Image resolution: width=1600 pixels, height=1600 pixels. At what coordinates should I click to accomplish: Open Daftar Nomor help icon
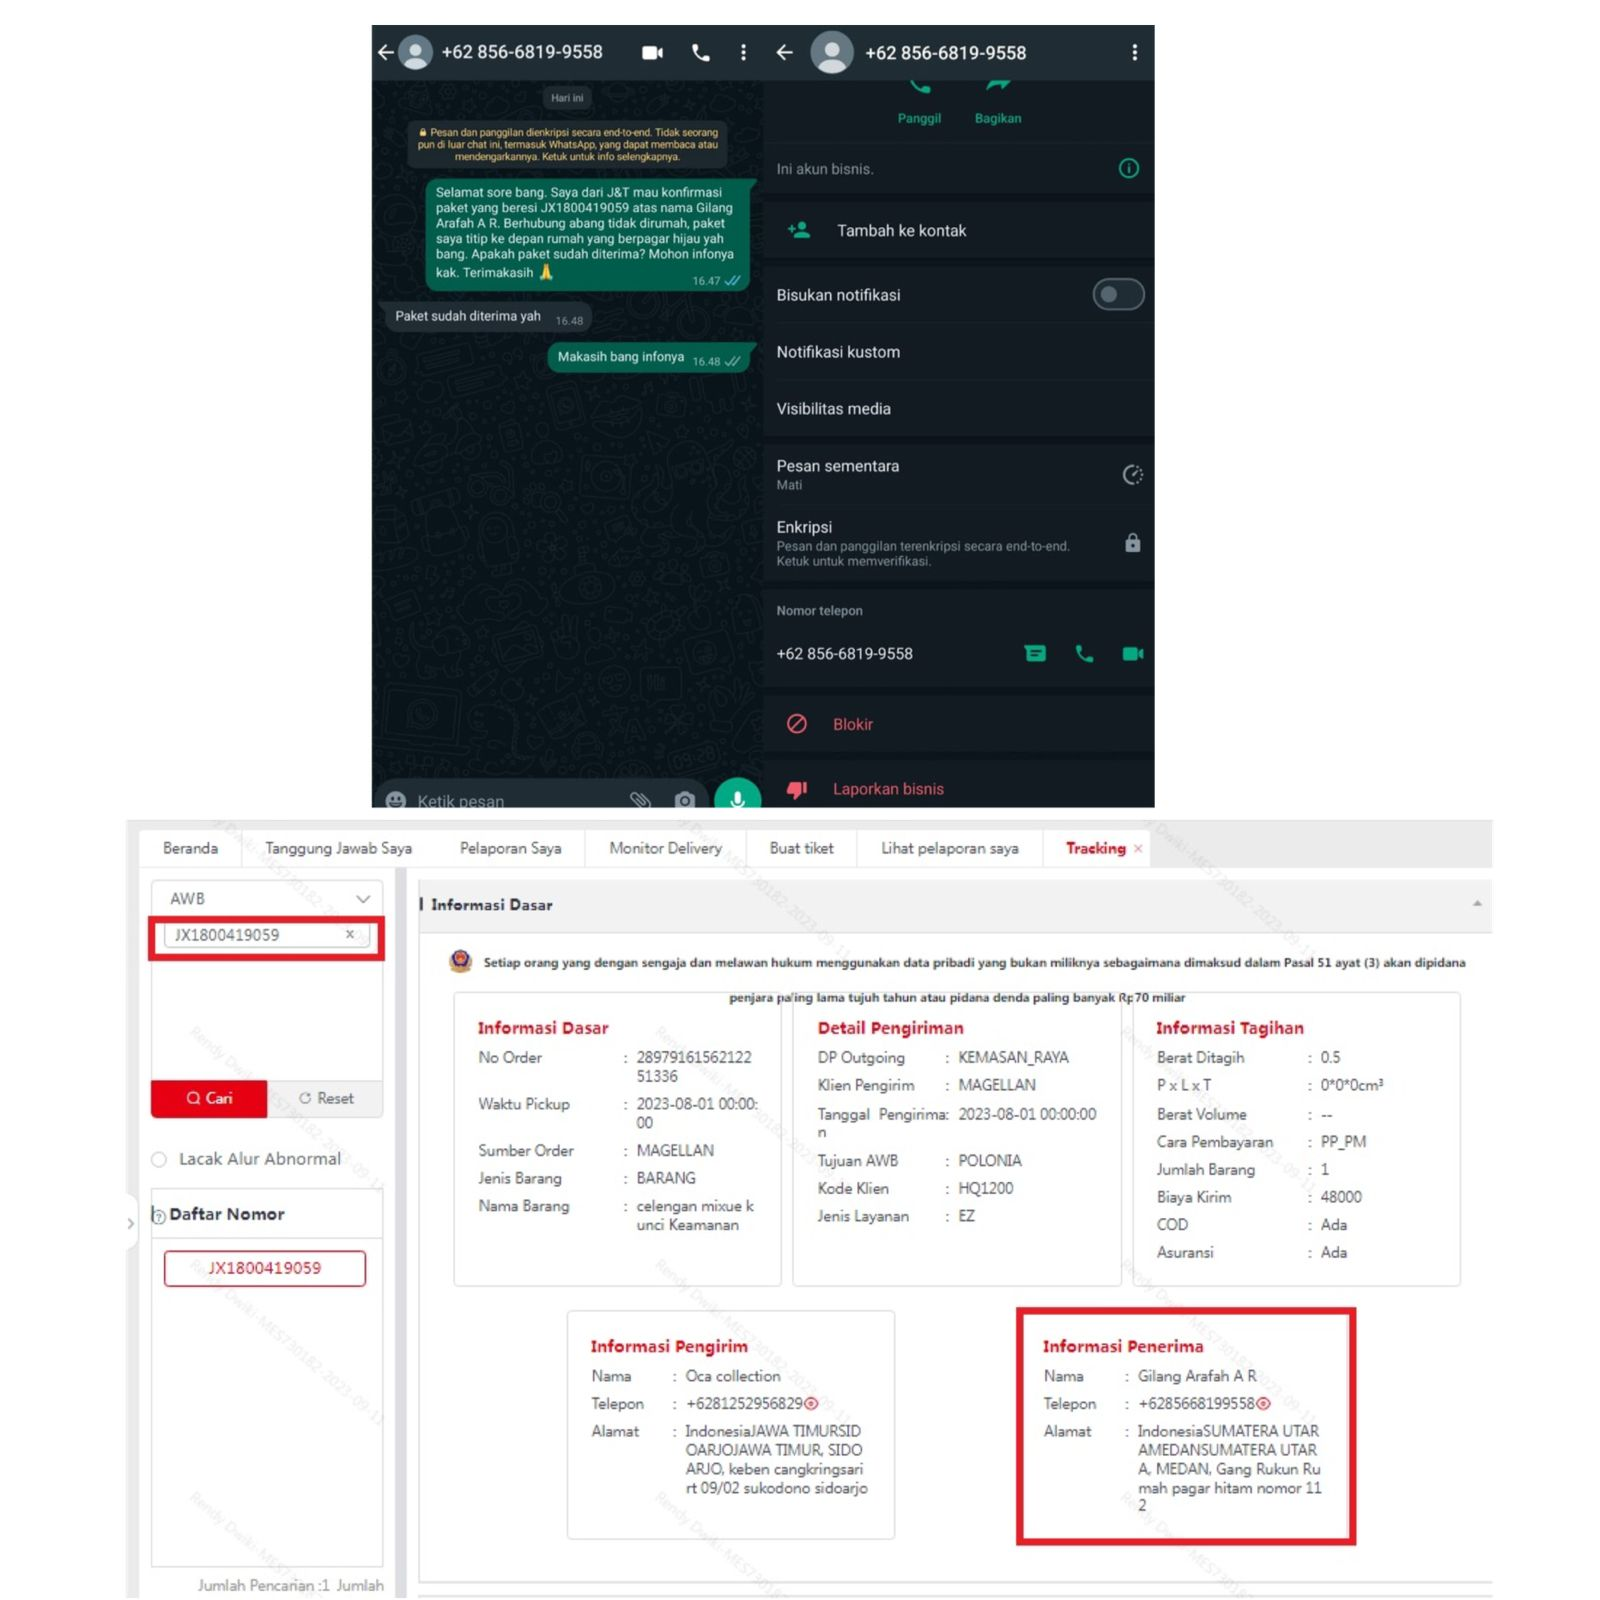click(158, 1216)
